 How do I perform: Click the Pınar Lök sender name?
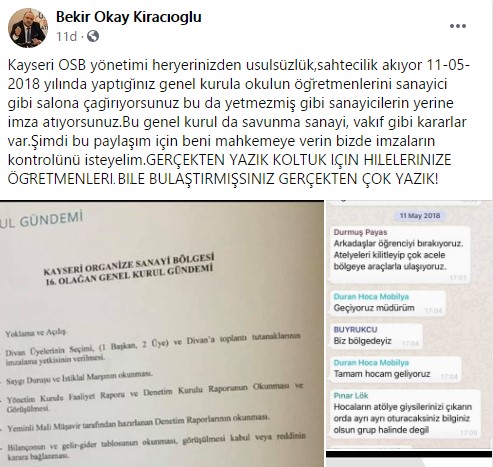click(x=351, y=395)
